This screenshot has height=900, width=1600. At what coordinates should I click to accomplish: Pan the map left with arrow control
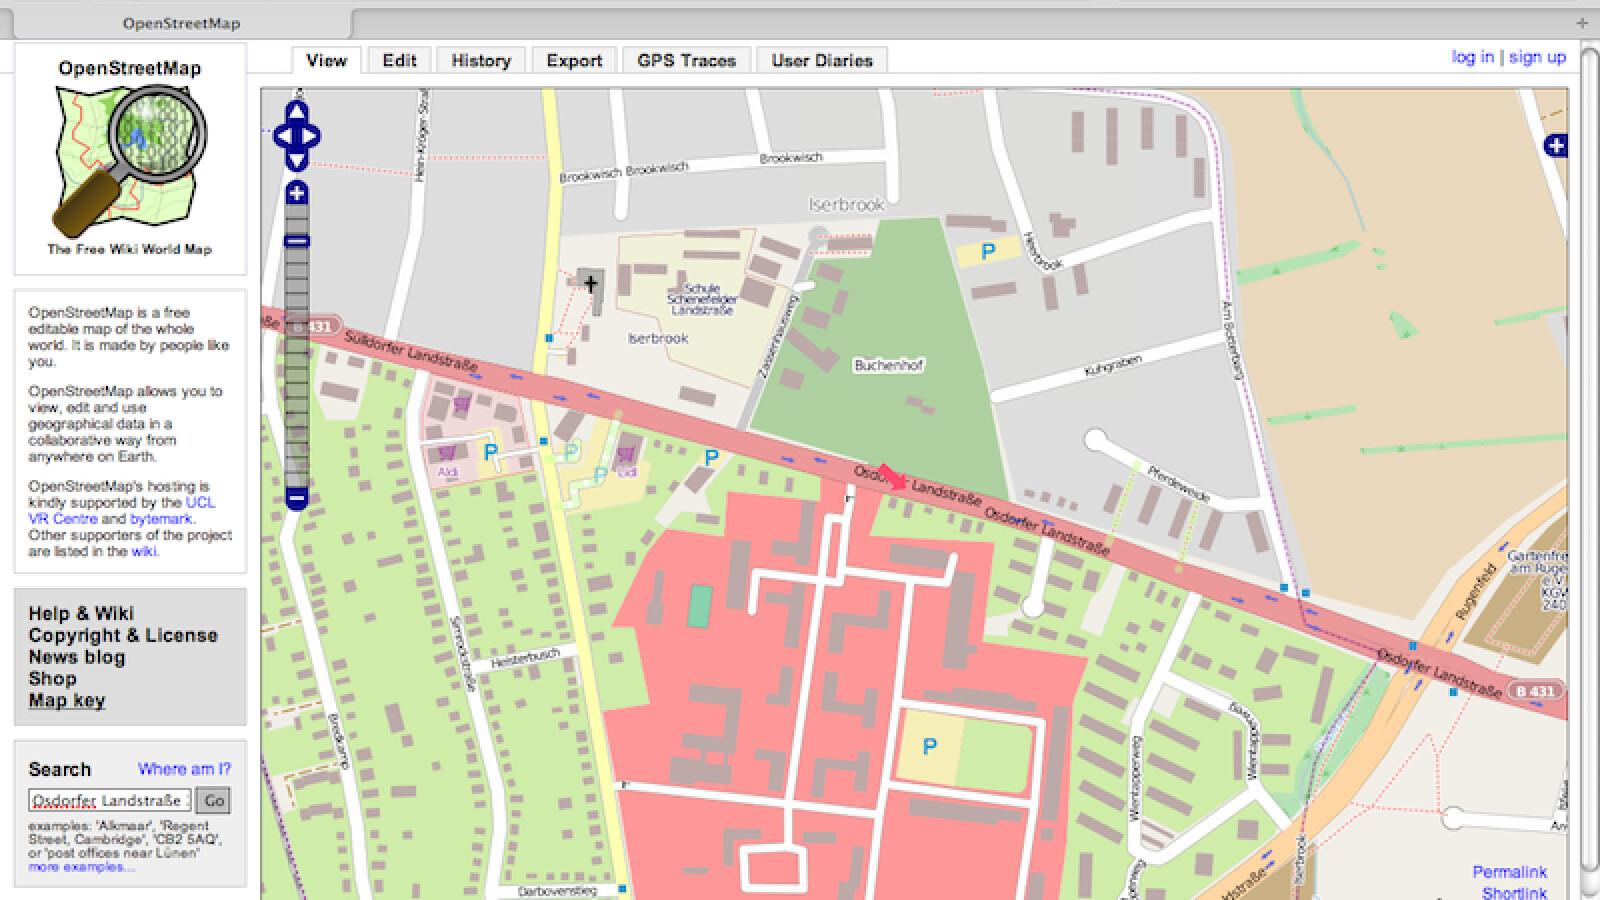pos(281,136)
